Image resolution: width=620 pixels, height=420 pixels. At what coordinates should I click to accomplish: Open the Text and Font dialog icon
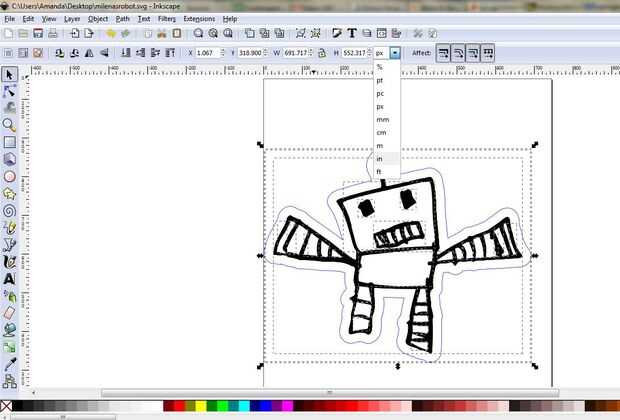[x=352, y=34]
